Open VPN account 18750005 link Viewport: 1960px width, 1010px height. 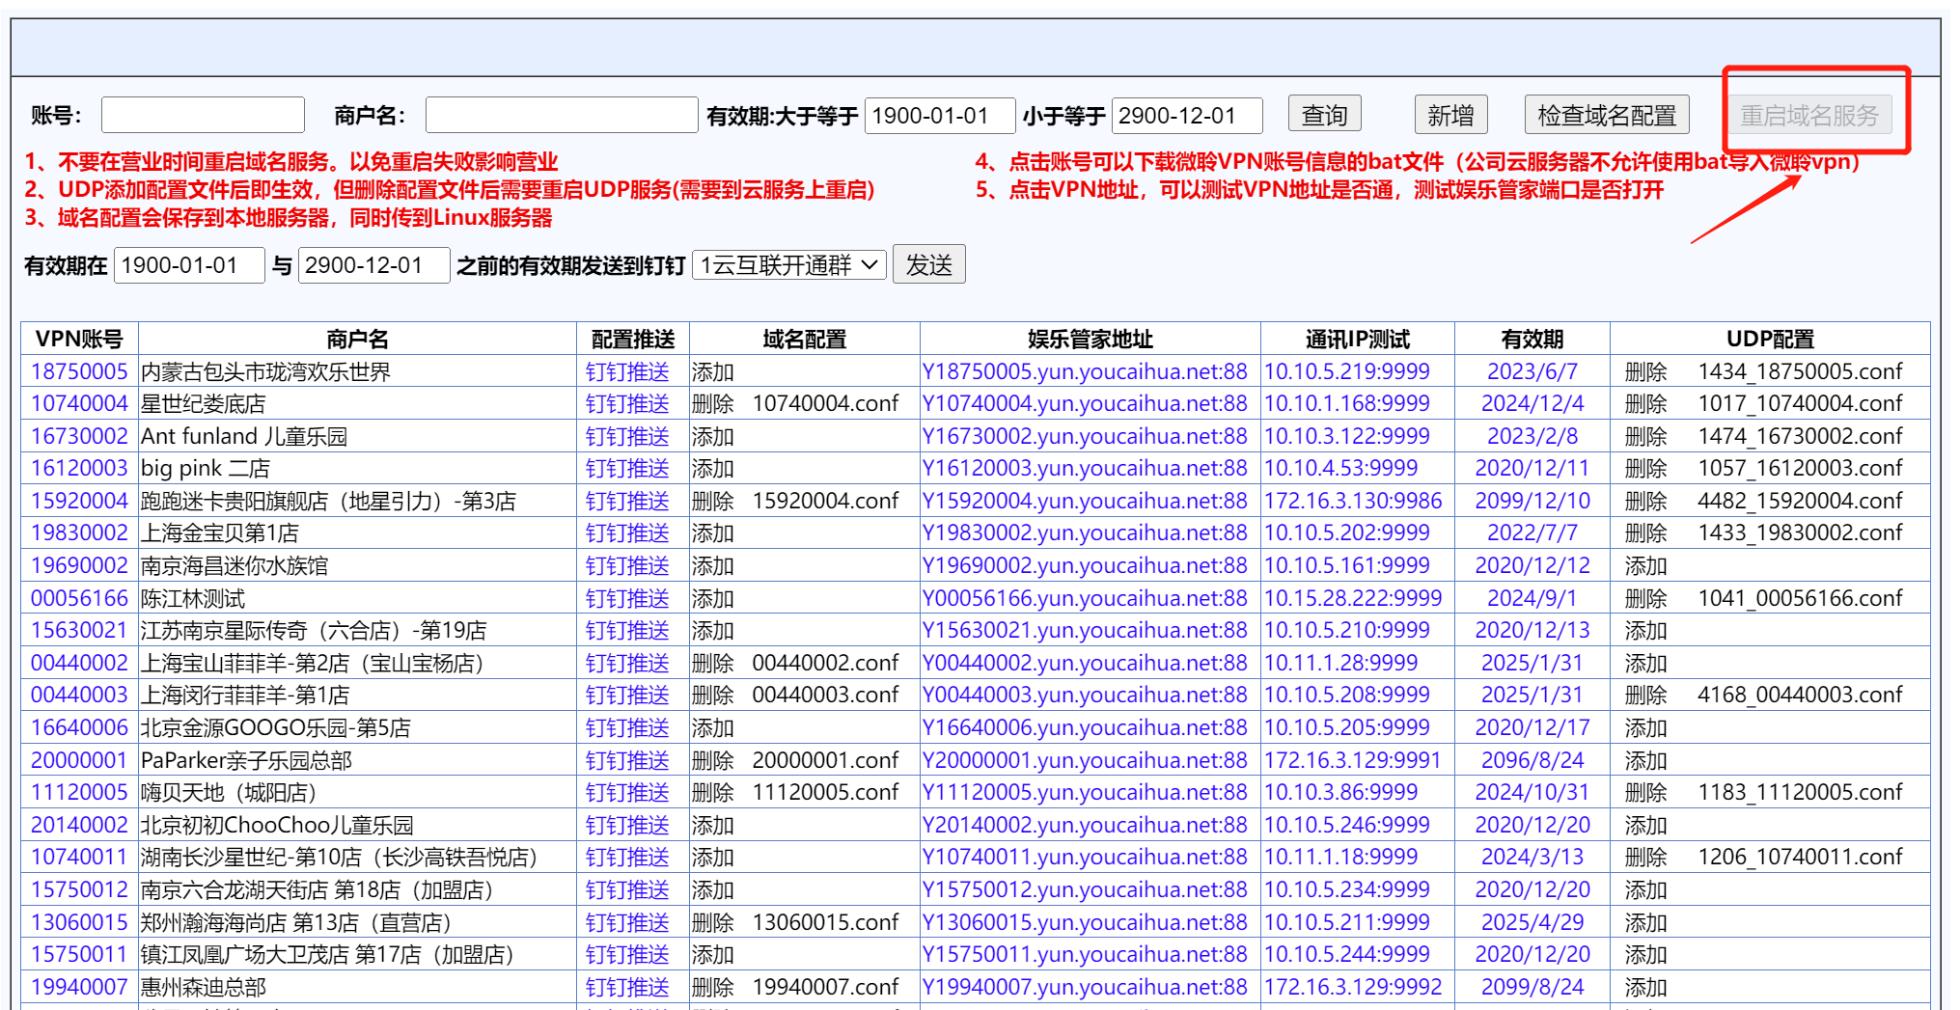(x=79, y=372)
